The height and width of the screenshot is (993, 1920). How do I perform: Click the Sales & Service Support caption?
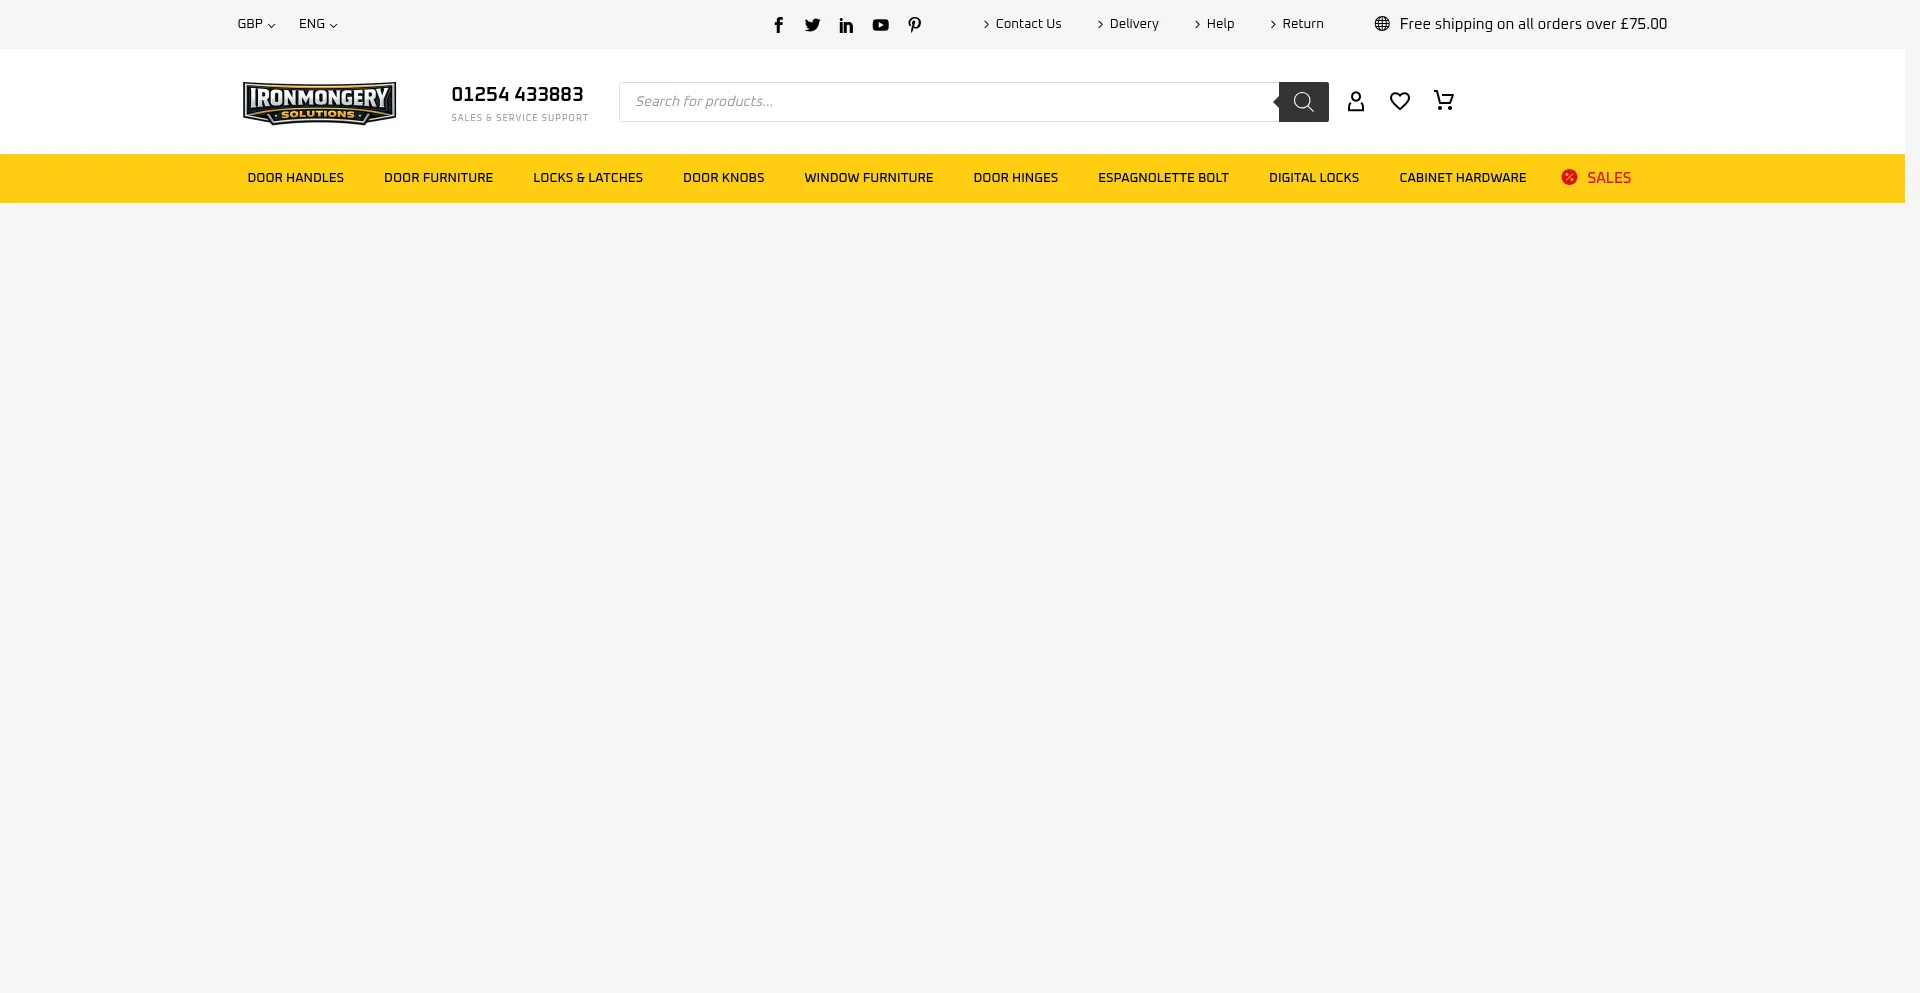519,118
